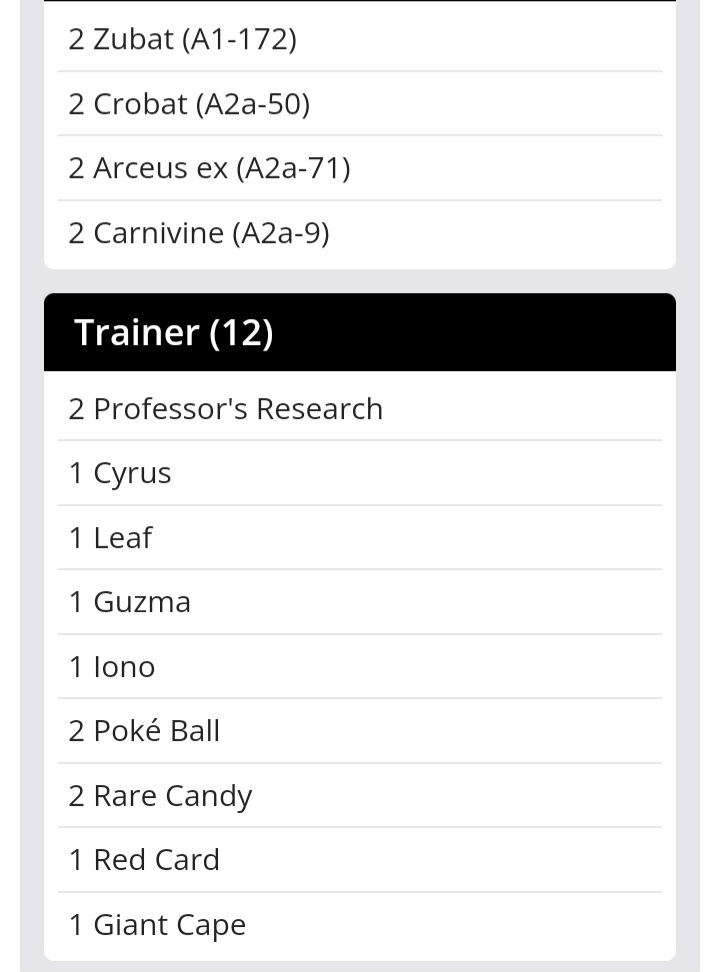Click the A2a-50 set code text
Image resolution: width=720 pixels, height=972 pixels.
tap(253, 104)
